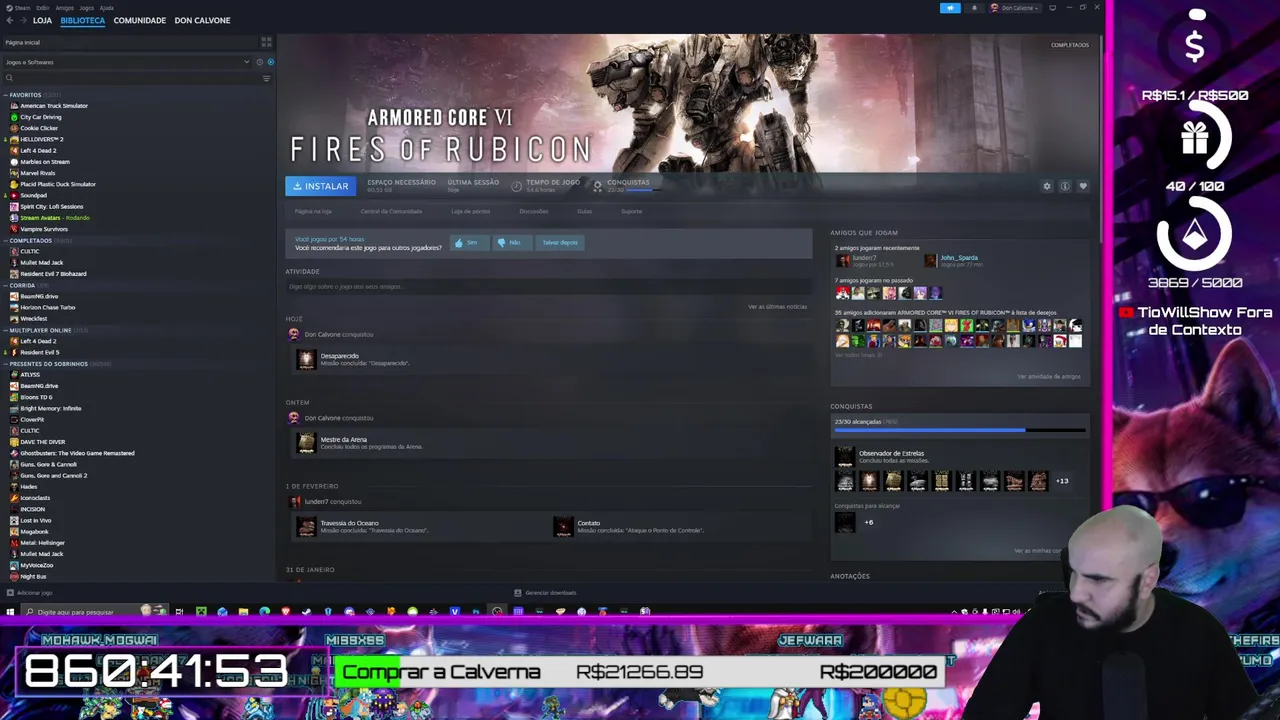Open the LOJA tab
Screen dimensions: 1280x720
coord(42,20)
